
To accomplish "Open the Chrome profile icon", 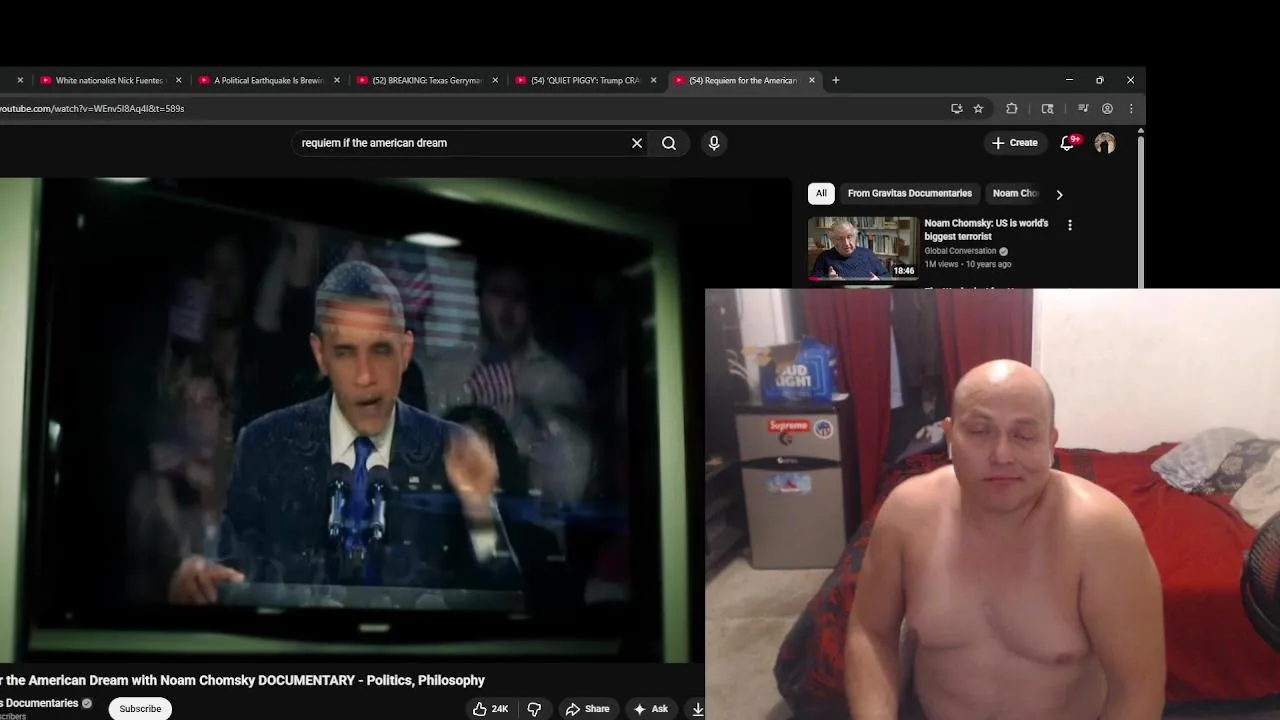I will [1107, 108].
